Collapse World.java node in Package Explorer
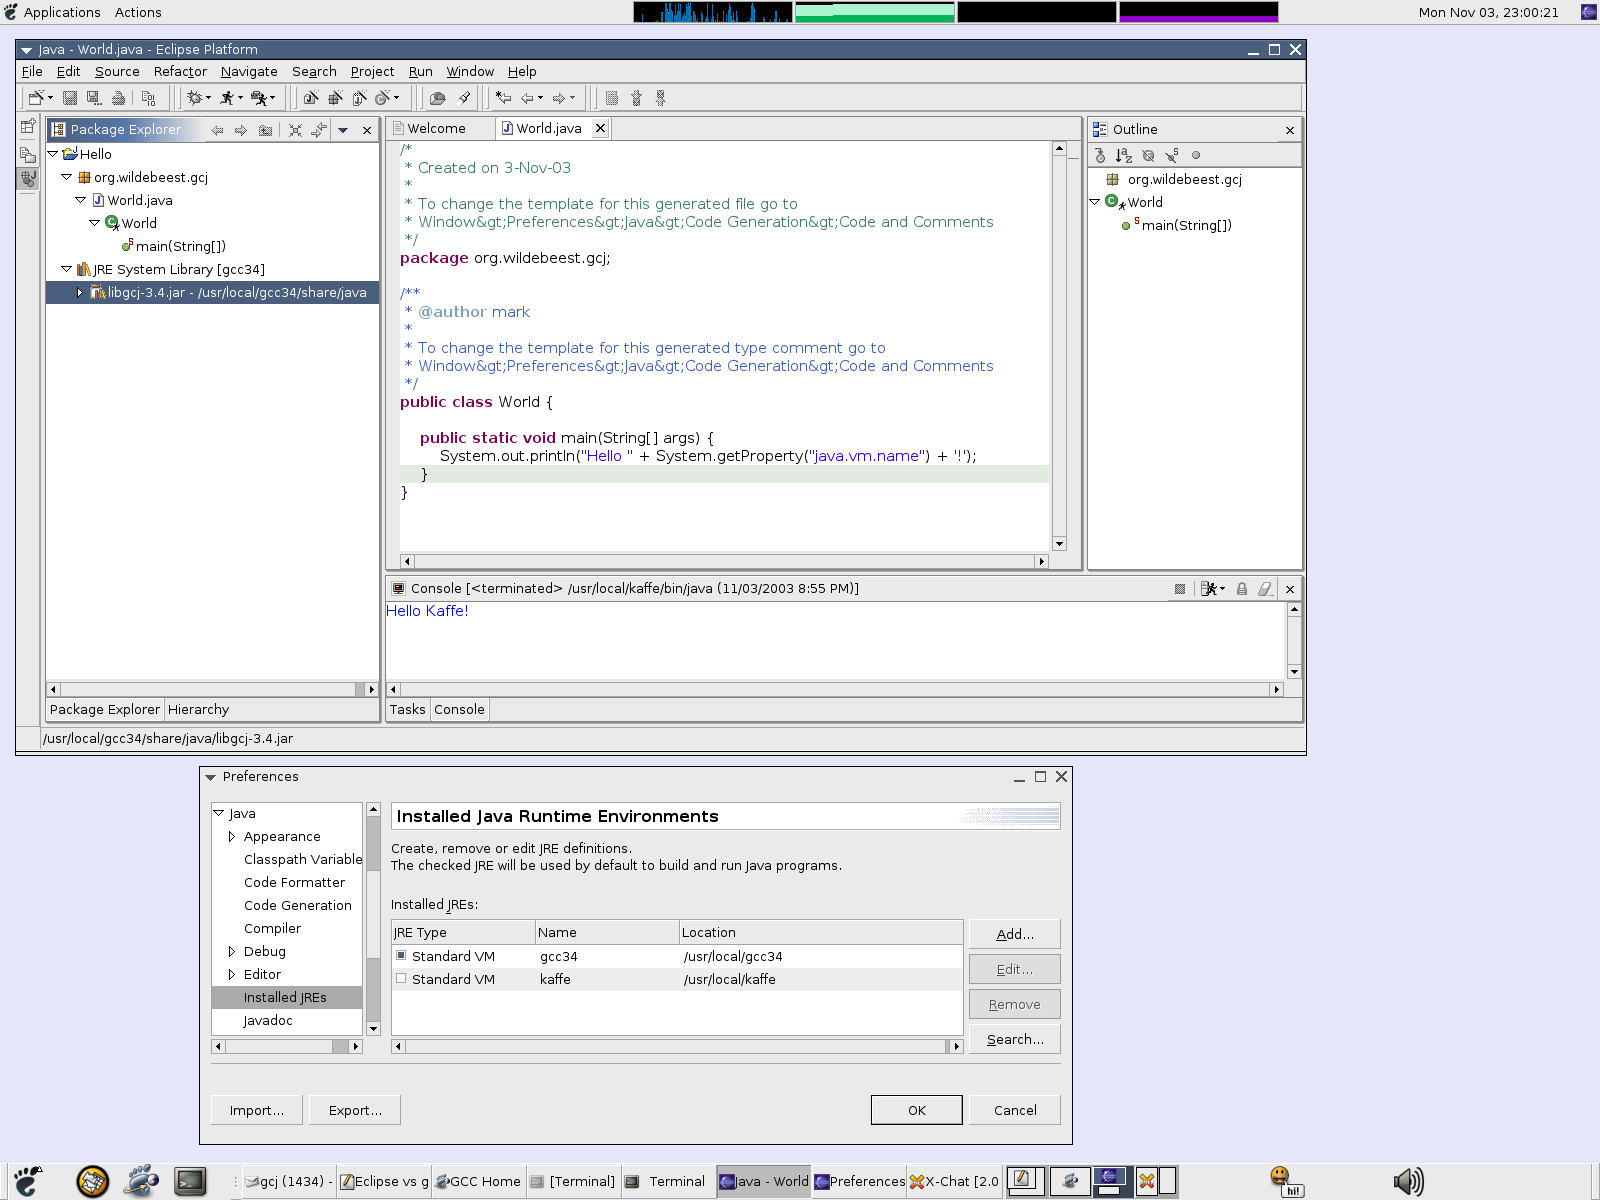 tap(81, 200)
